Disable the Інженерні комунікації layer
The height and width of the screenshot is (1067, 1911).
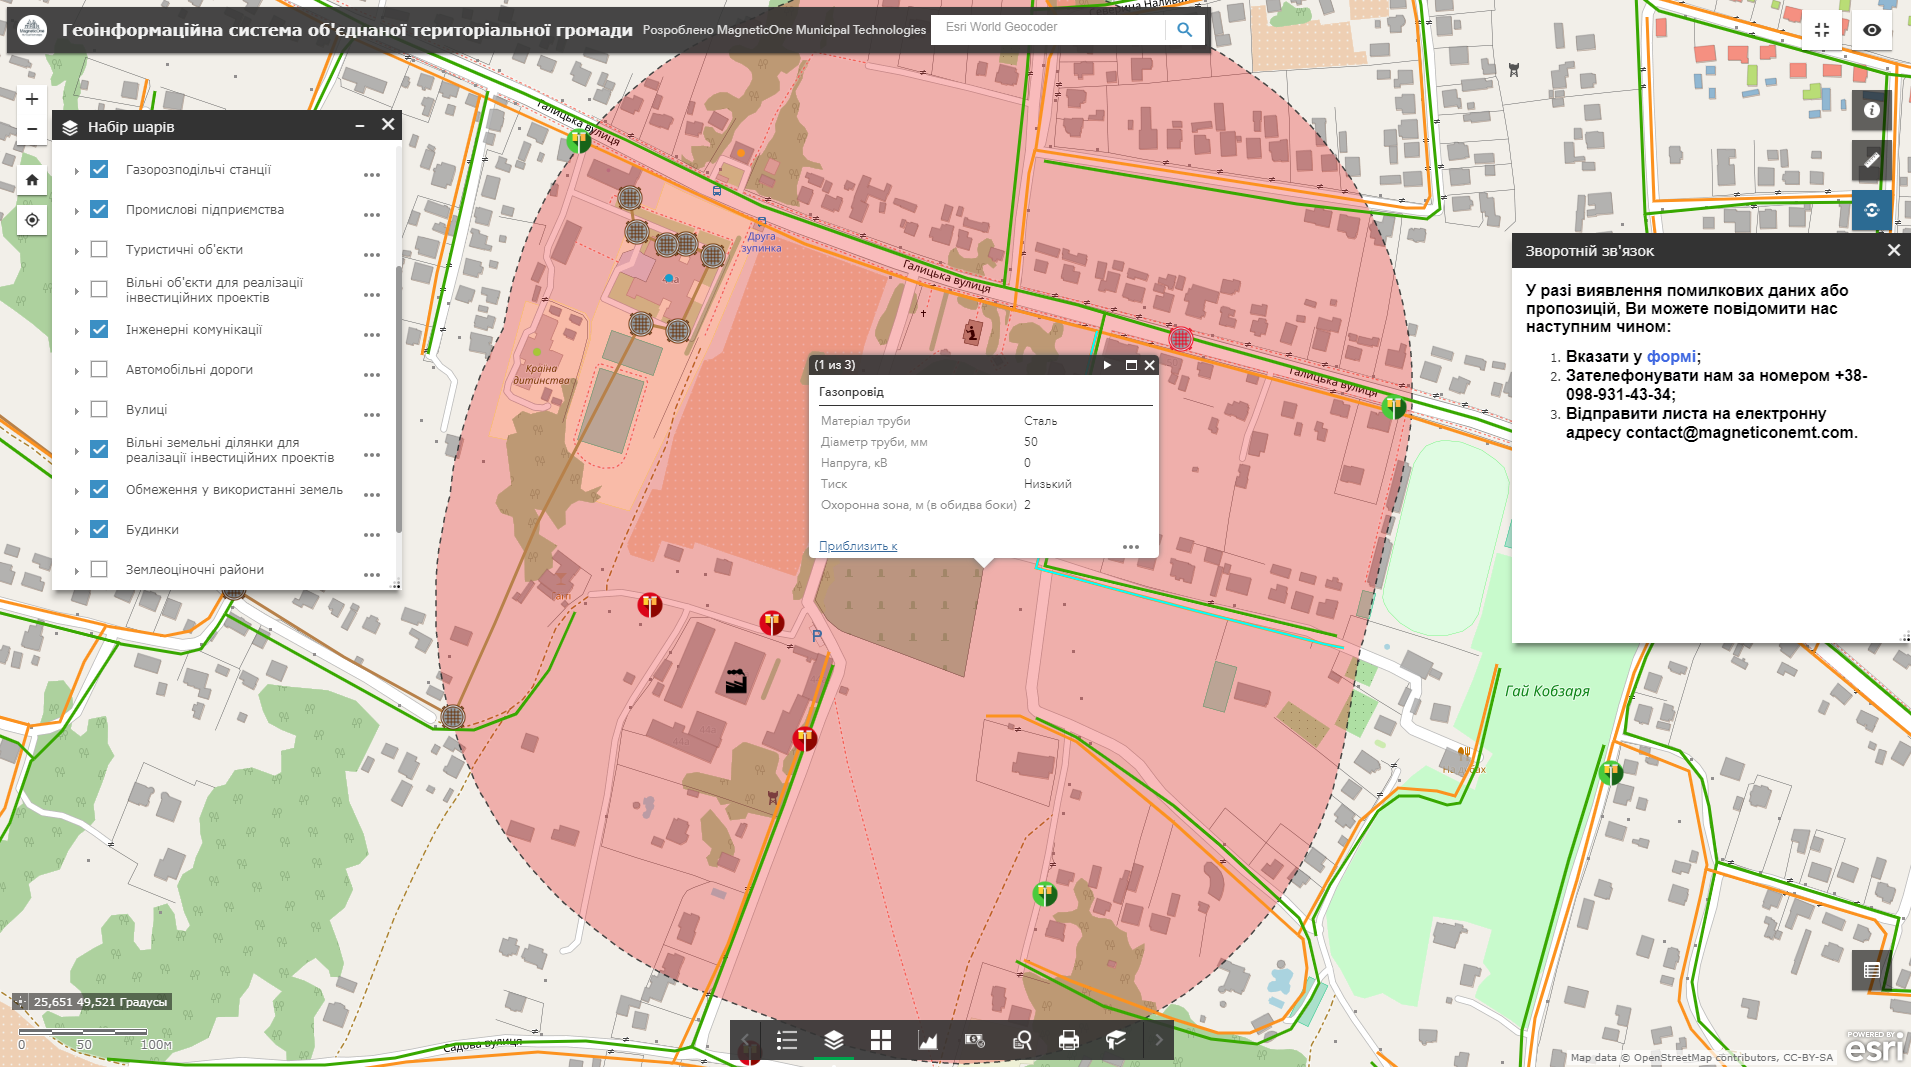[98, 328]
